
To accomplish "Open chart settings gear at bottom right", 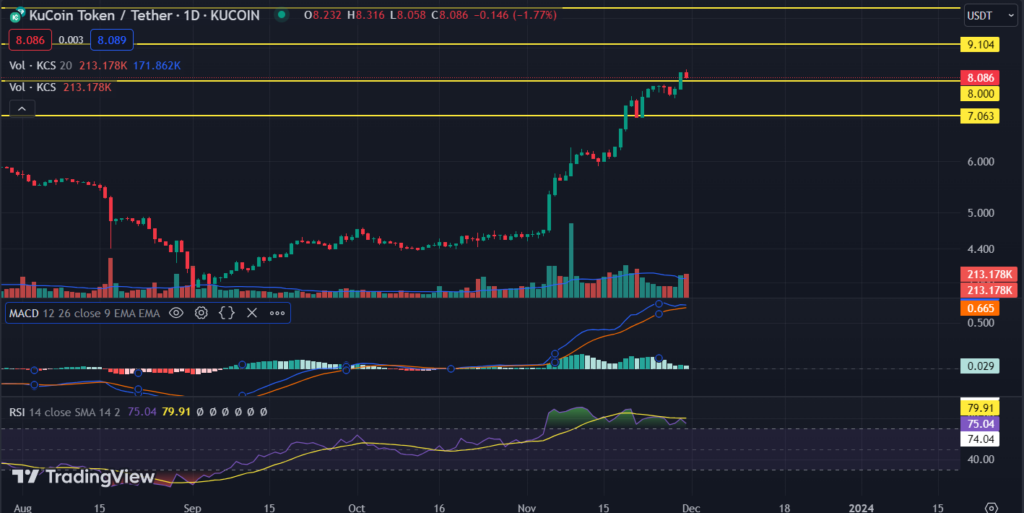I will coord(991,507).
